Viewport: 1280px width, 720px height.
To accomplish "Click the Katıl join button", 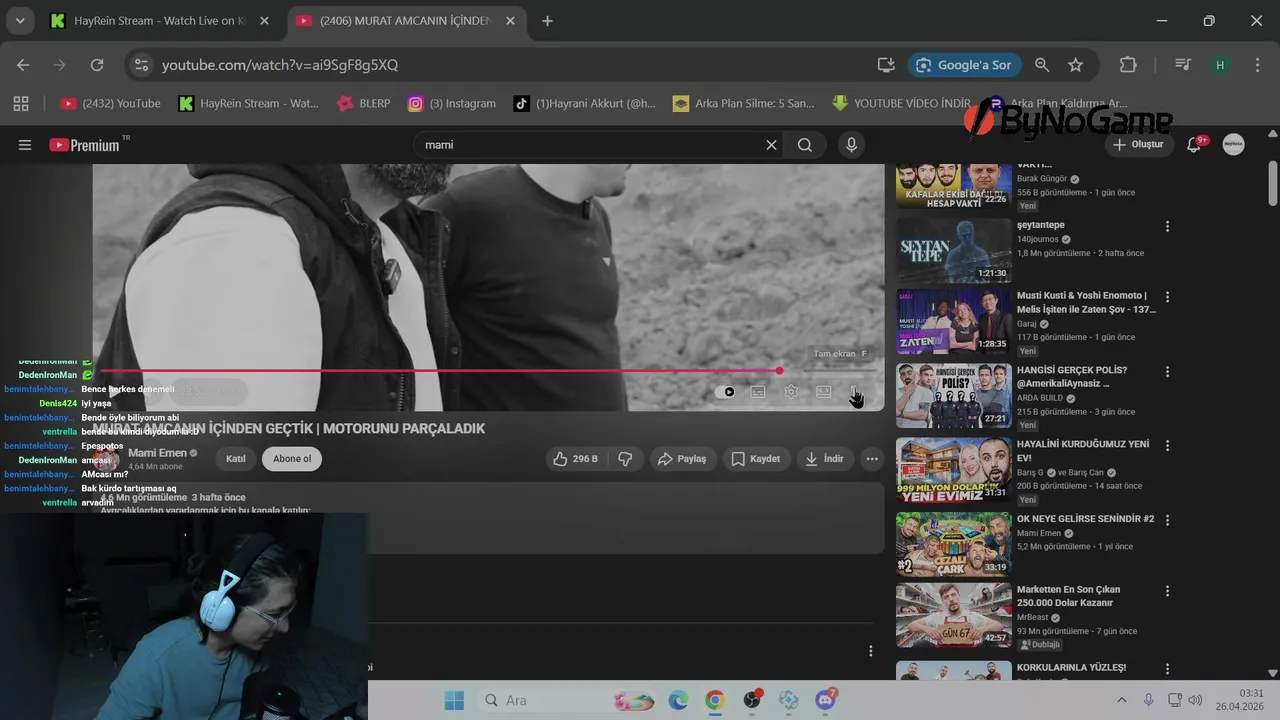I will click(x=236, y=459).
